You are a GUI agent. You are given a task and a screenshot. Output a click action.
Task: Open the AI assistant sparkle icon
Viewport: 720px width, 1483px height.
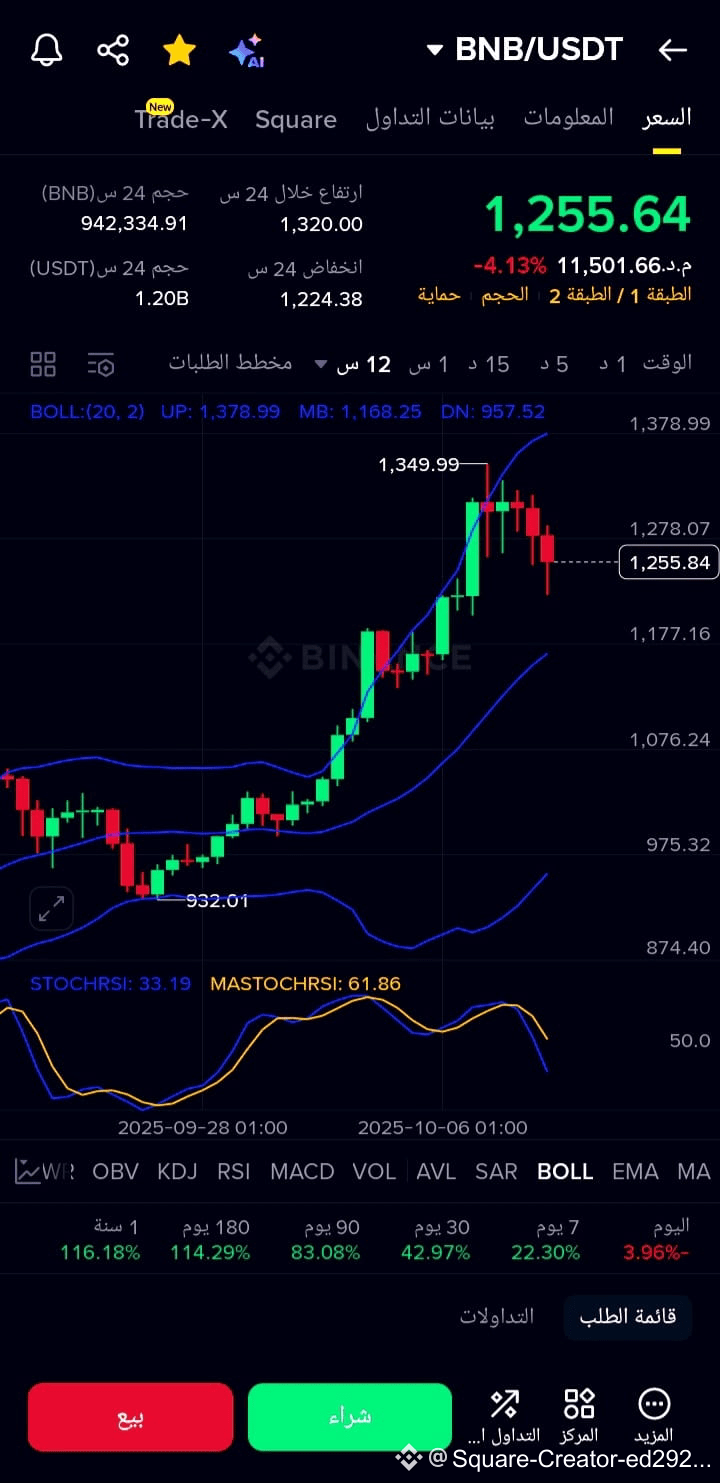pos(246,50)
